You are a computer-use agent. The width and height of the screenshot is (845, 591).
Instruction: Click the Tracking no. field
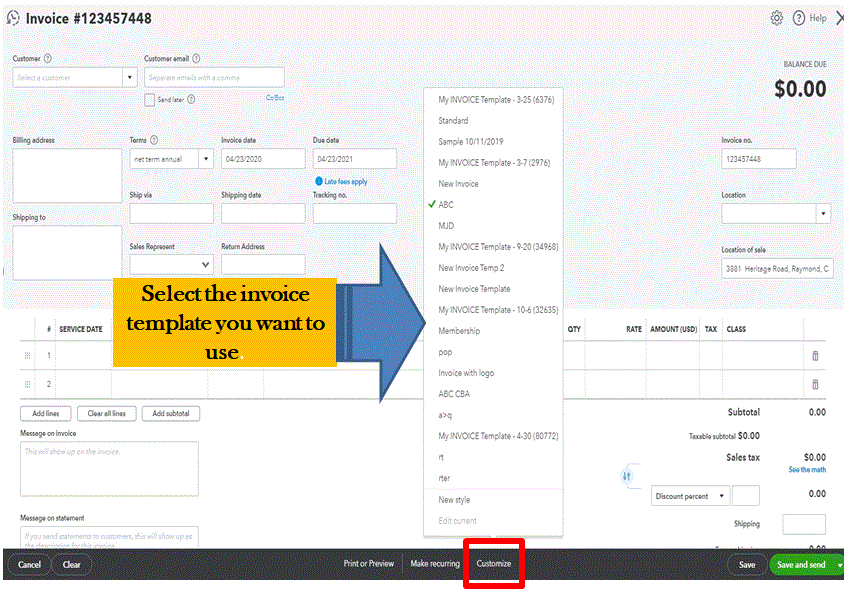pos(355,214)
